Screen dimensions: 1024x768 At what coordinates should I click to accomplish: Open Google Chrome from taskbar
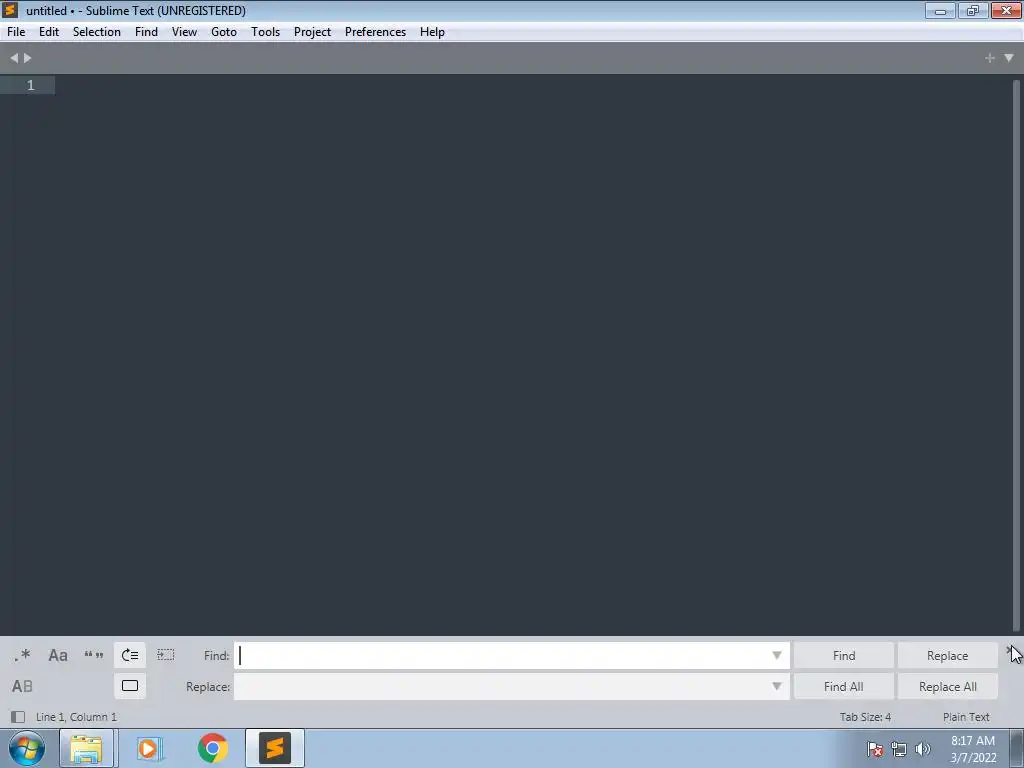click(x=213, y=748)
